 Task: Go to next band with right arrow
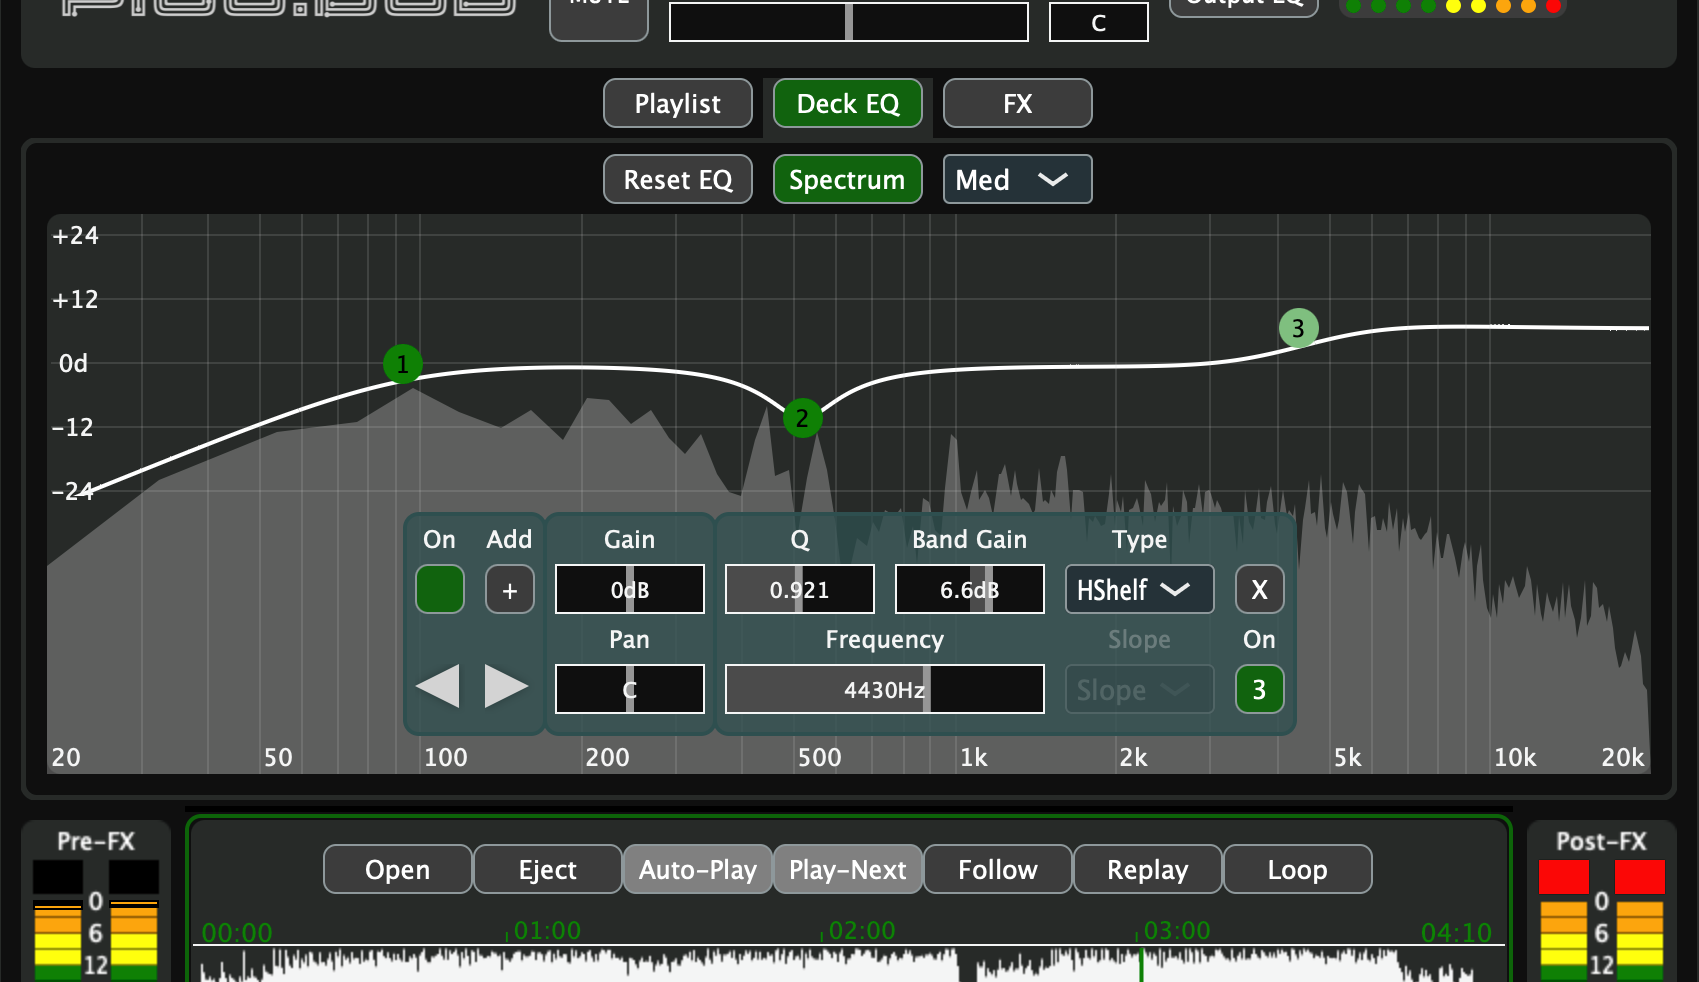coord(506,686)
